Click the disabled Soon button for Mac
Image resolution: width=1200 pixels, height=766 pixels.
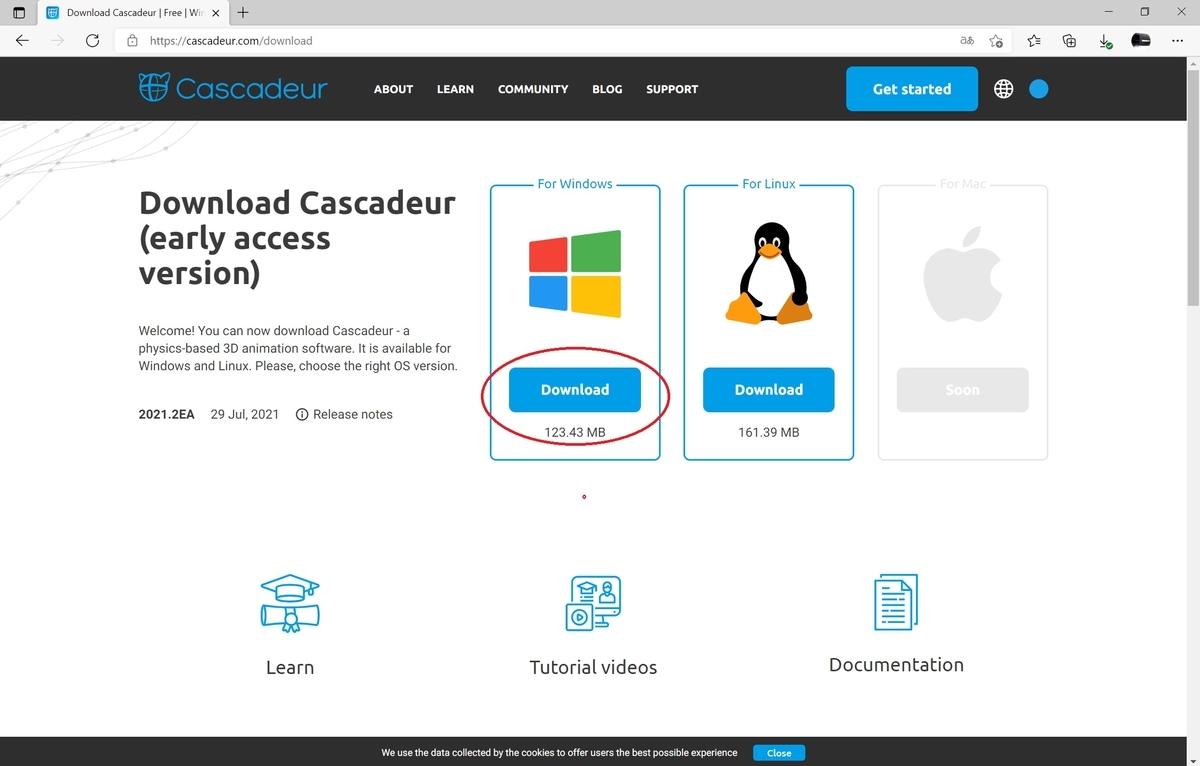pyautogui.click(x=962, y=390)
